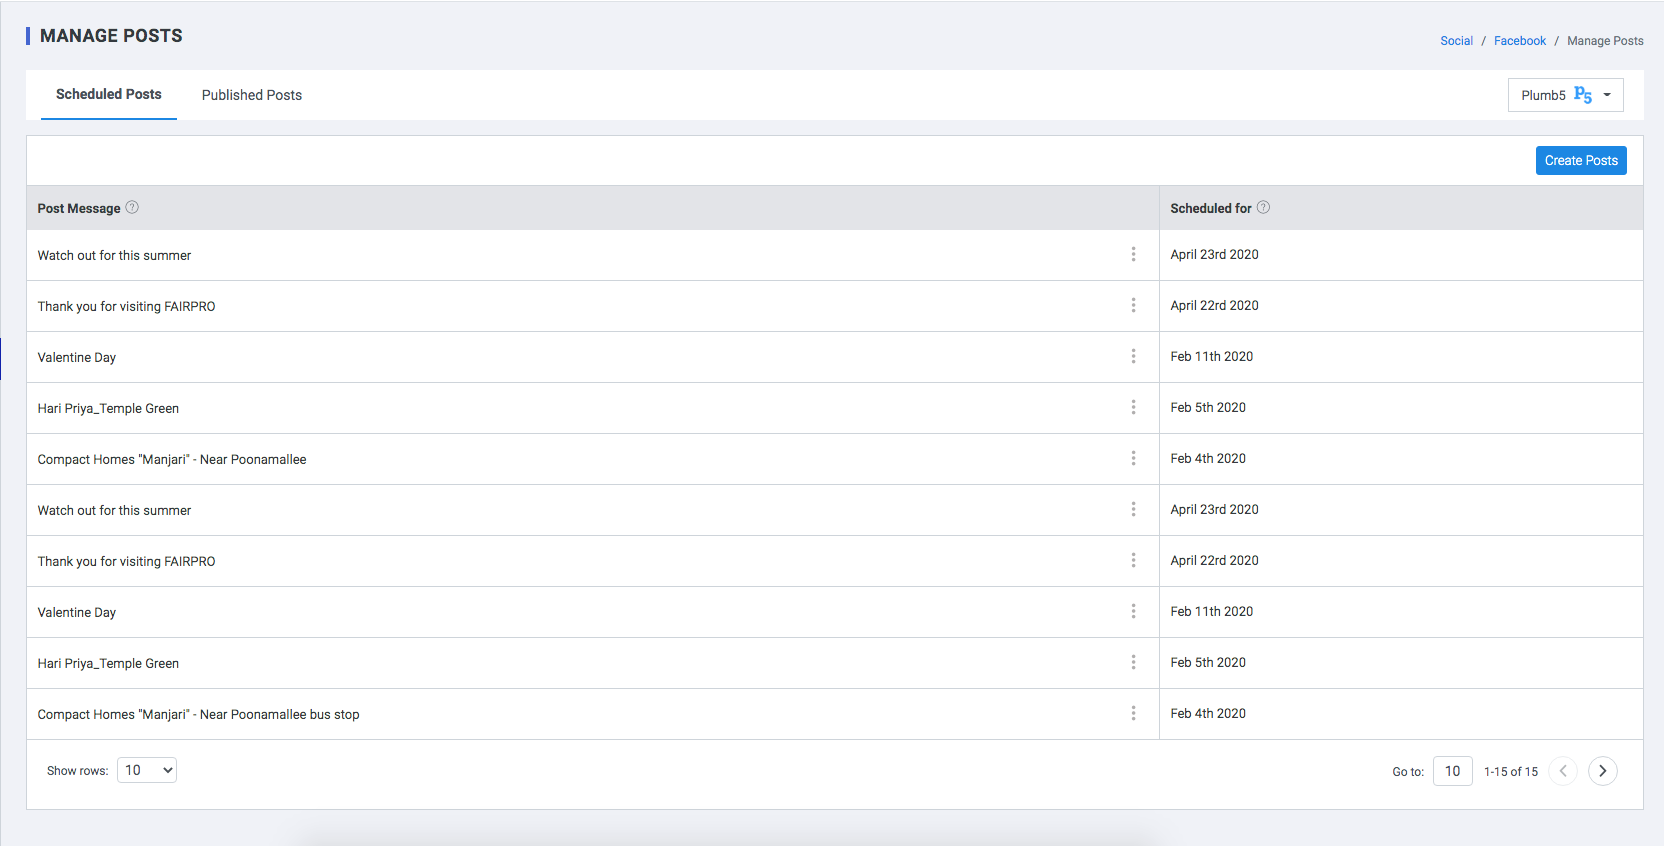
Task: Click the Create Posts button
Action: tap(1581, 160)
